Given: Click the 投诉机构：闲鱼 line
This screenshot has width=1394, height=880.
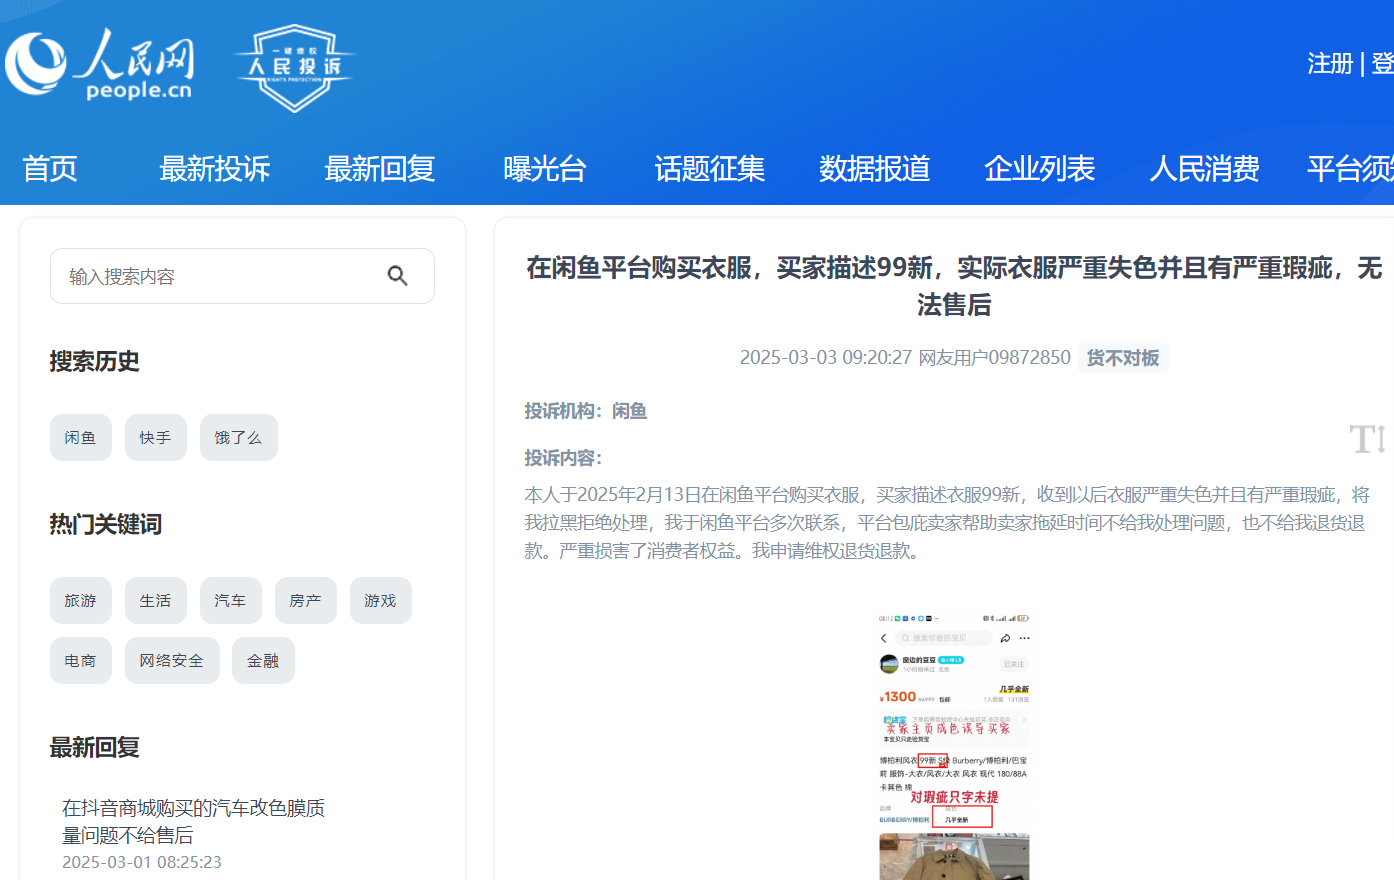Looking at the screenshot, I should (x=586, y=411).
